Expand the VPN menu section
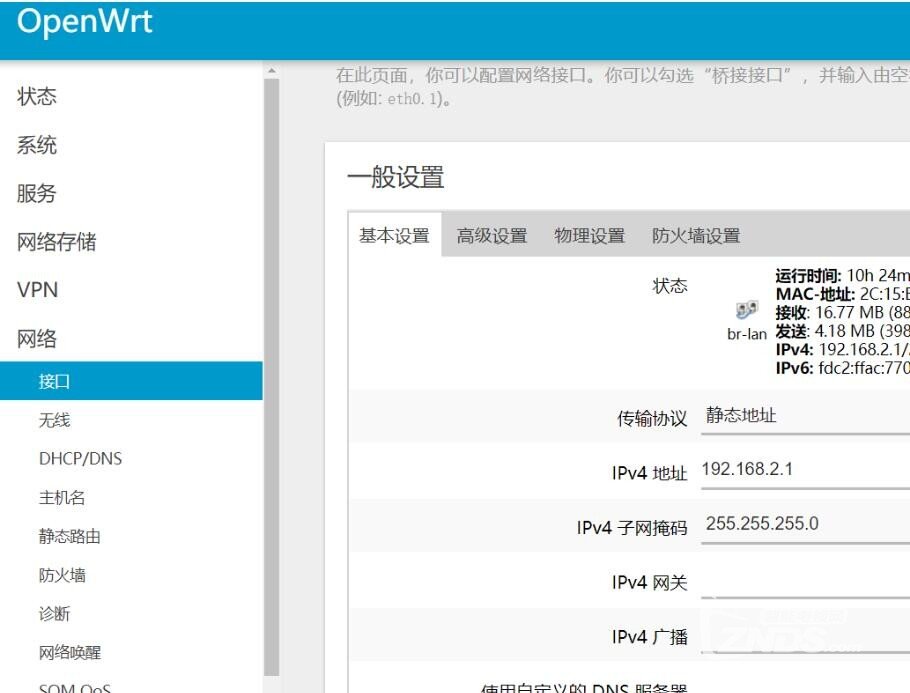The height and width of the screenshot is (693, 910). pos(38,290)
